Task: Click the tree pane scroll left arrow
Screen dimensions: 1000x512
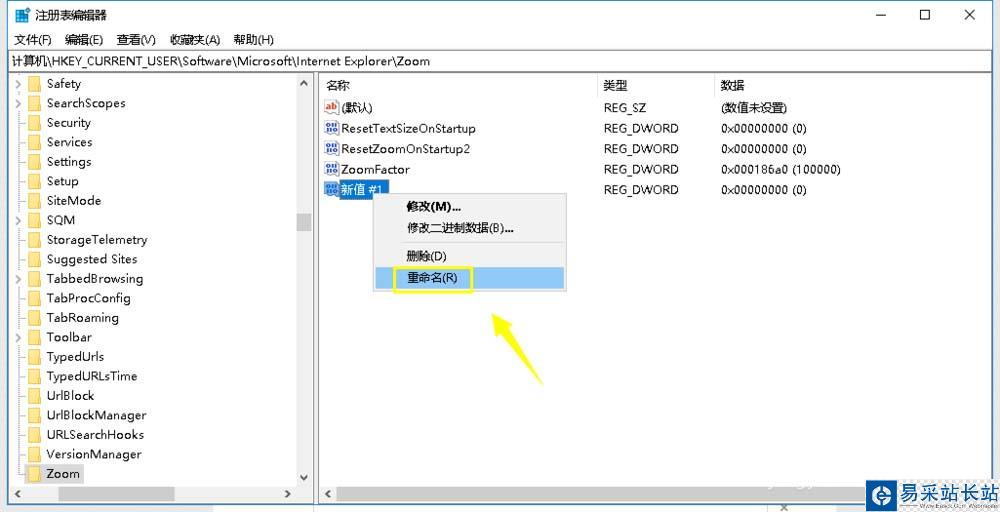Action: click(x=17, y=494)
